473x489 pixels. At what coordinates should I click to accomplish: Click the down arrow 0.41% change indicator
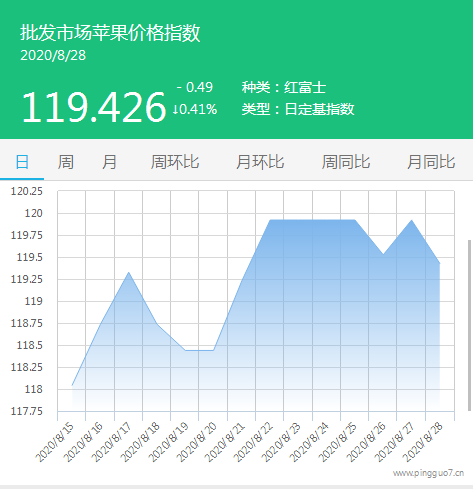pyautogui.click(x=195, y=109)
